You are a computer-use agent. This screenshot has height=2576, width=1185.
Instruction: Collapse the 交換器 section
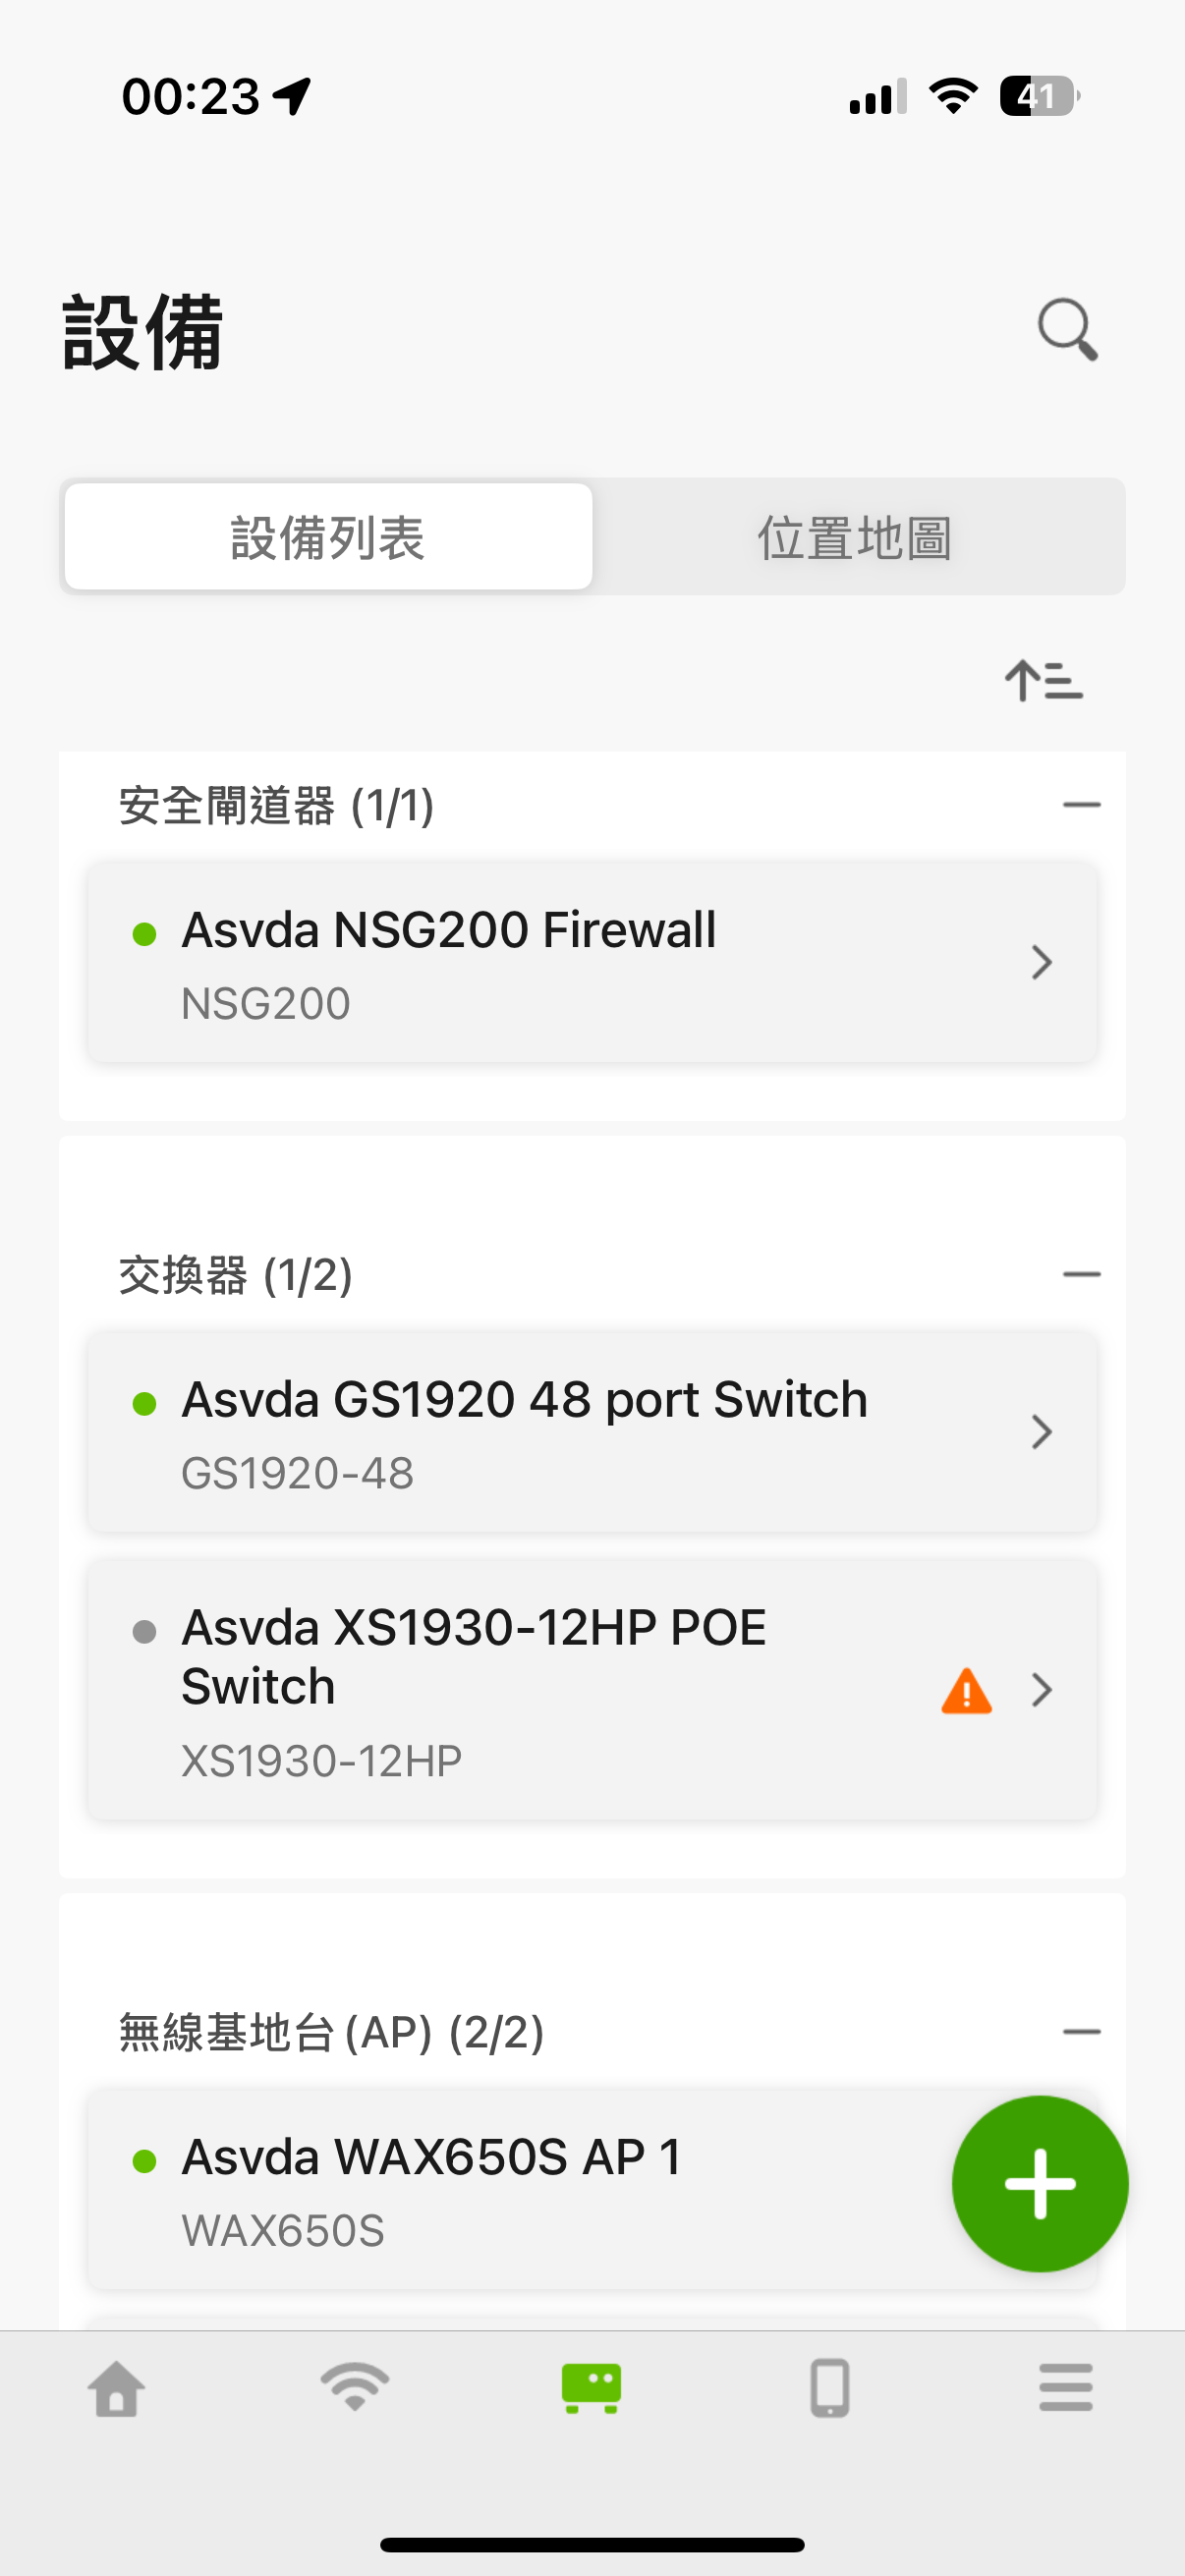(x=1081, y=1274)
